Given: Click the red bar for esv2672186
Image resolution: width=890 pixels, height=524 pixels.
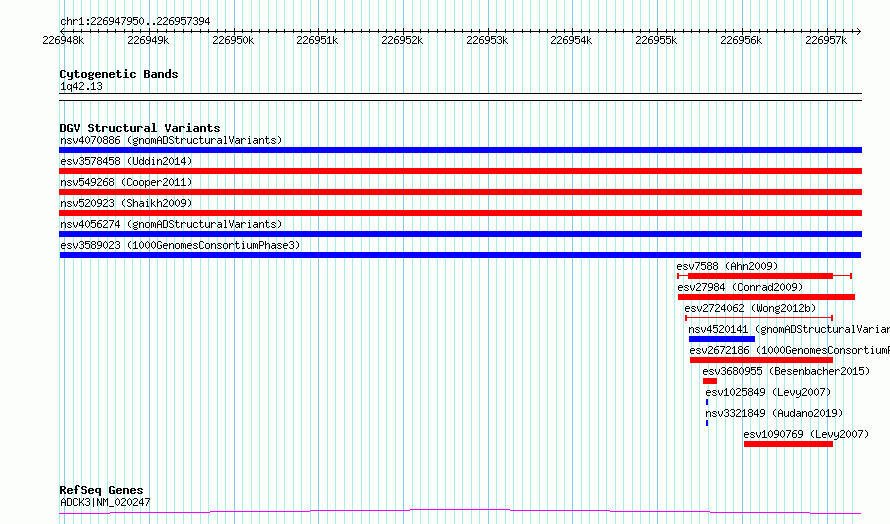Looking at the screenshot, I should point(761,360).
